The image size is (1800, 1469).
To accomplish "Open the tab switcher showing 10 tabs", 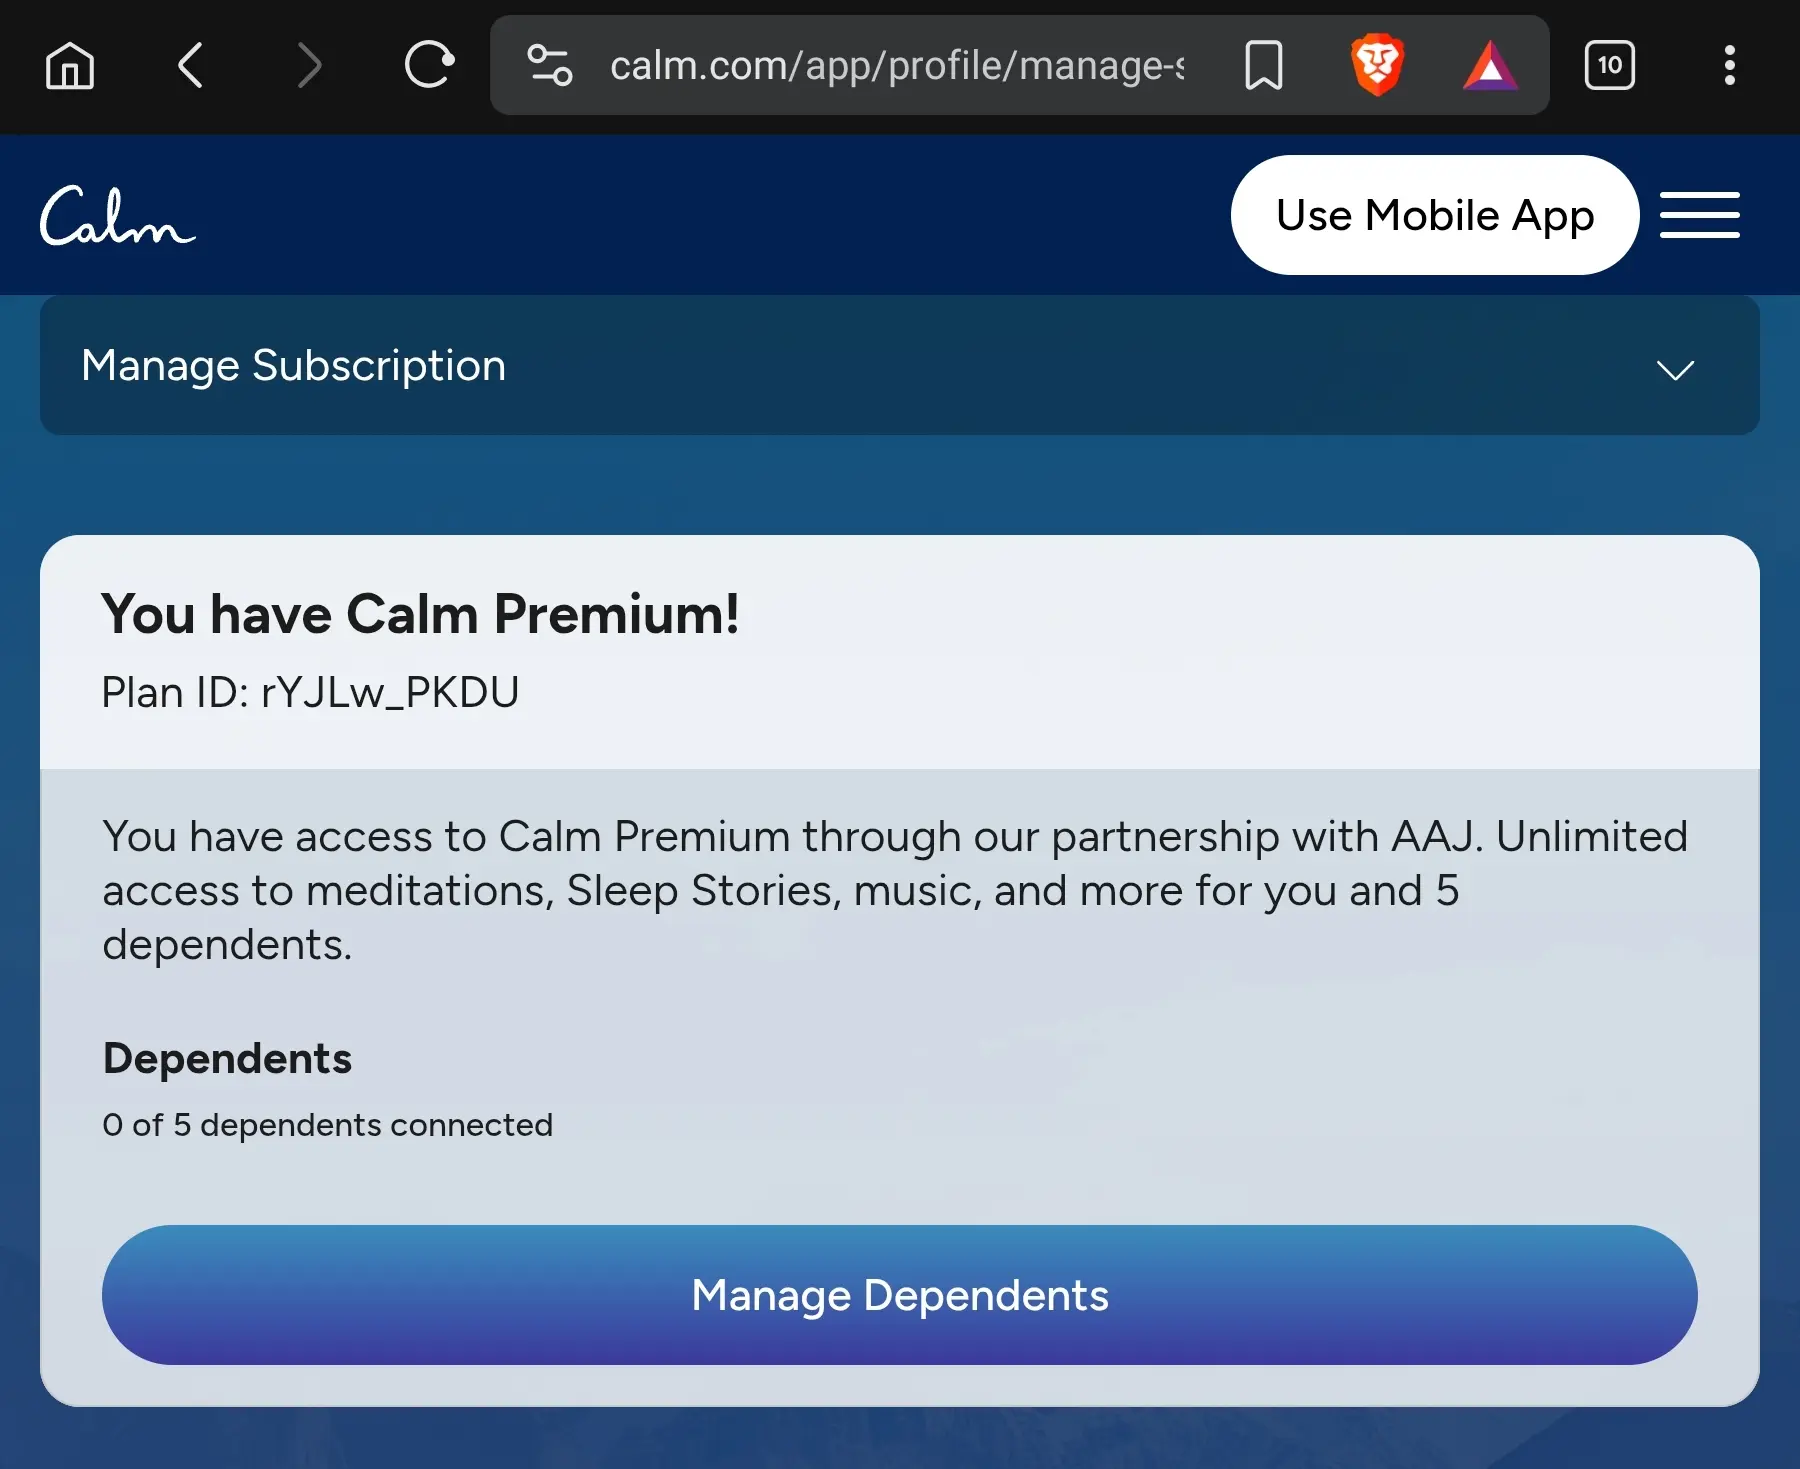I will [x=1610, y=66].
